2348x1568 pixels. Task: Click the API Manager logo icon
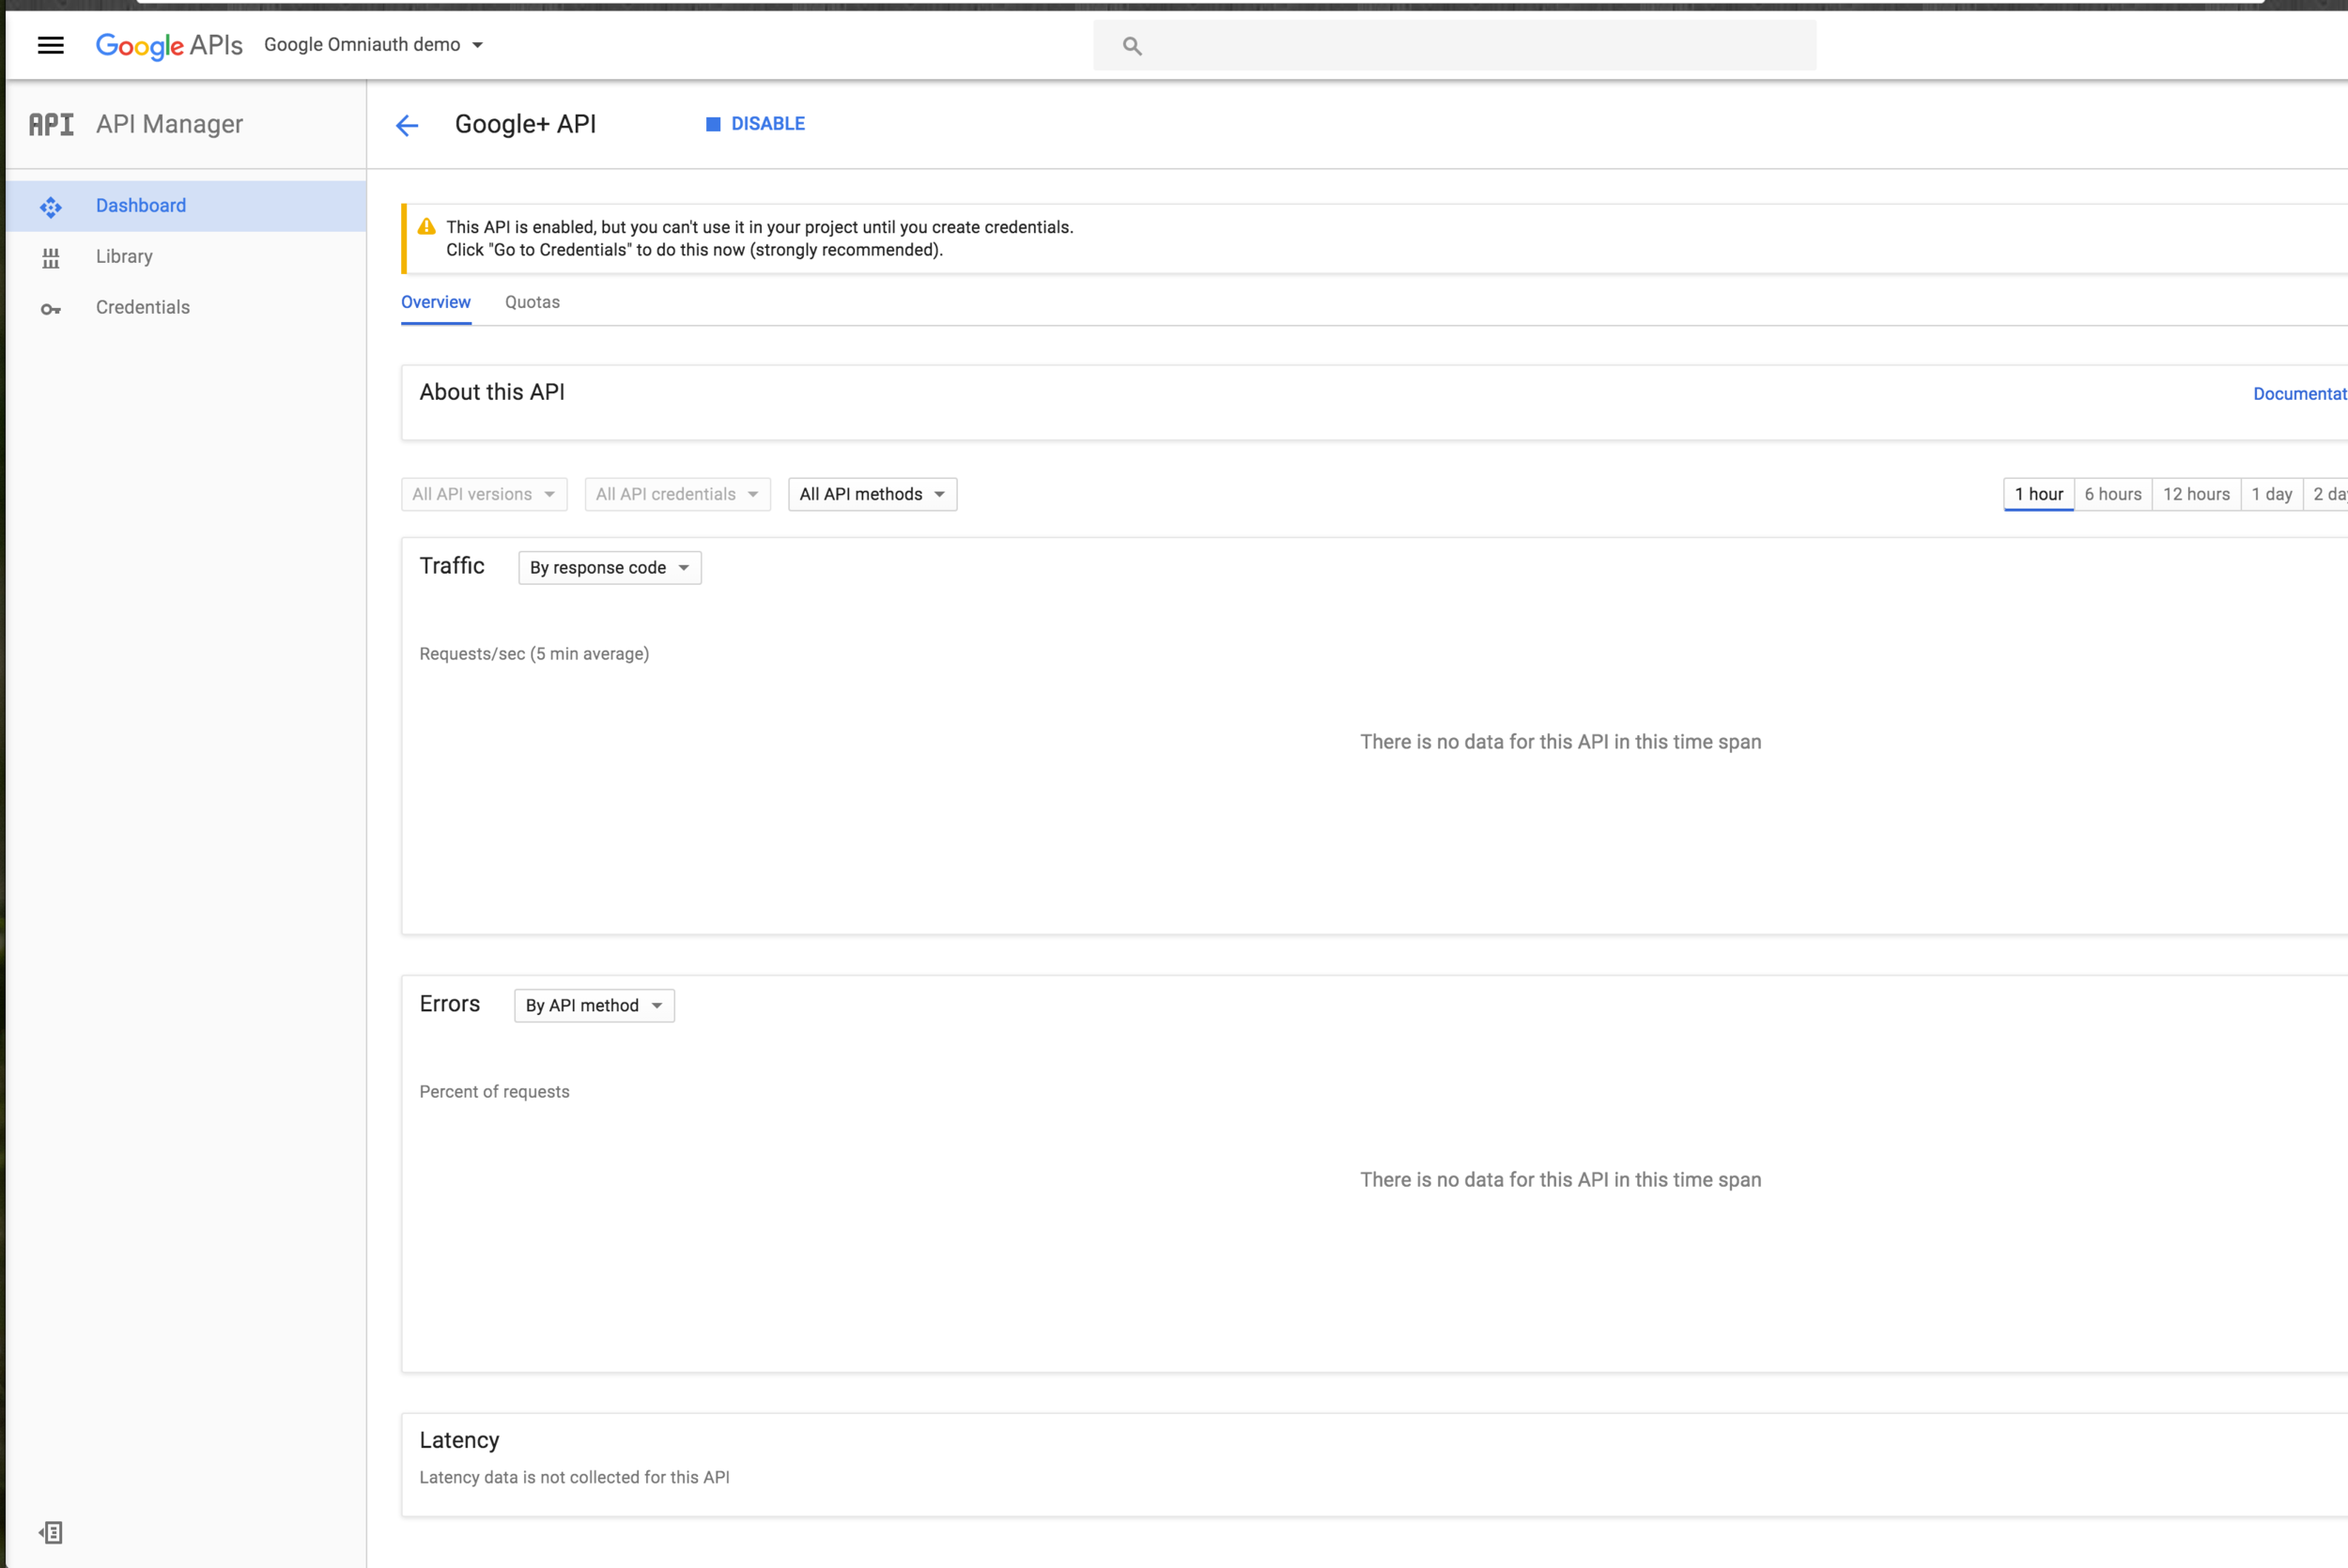click(51, 124)
